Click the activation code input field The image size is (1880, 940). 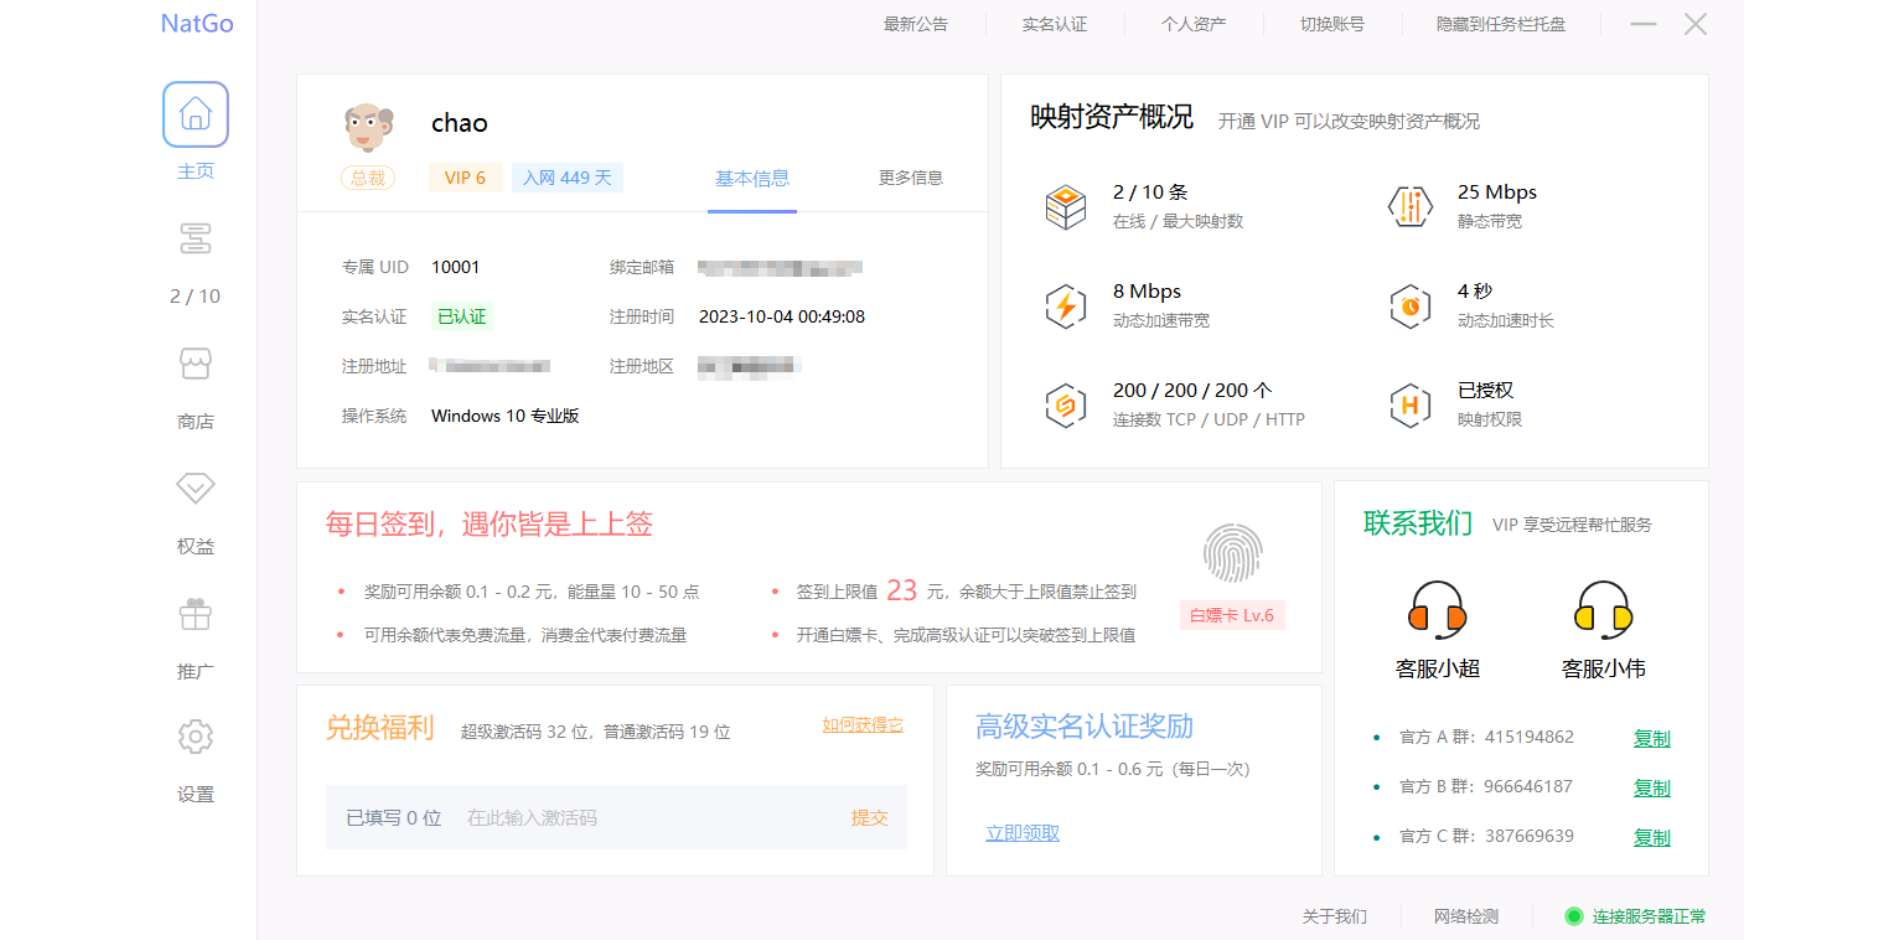pos(640,818)
